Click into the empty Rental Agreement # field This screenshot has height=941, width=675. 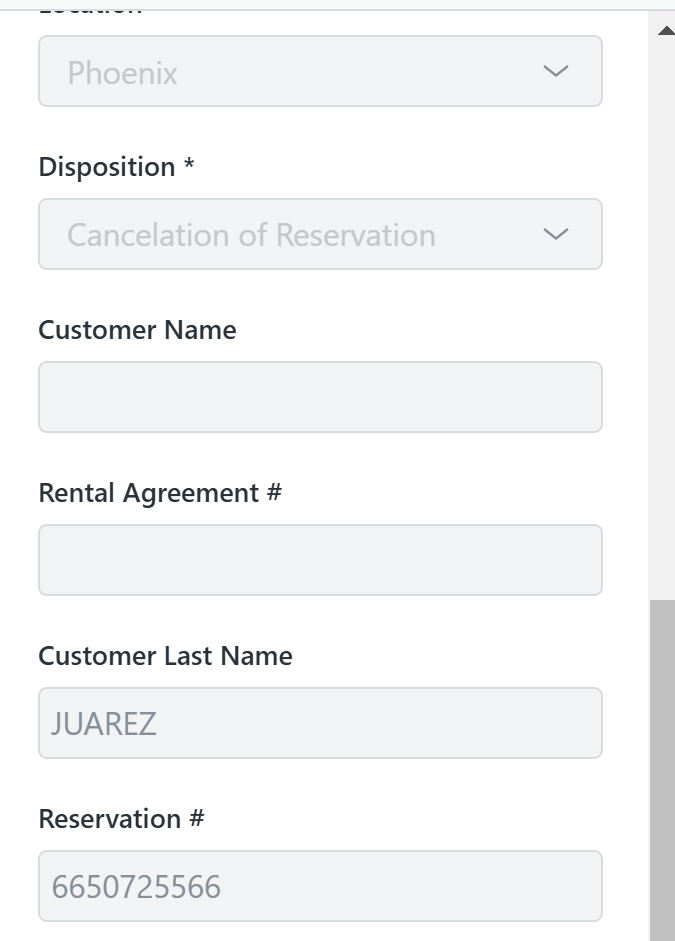click(320, 560)
